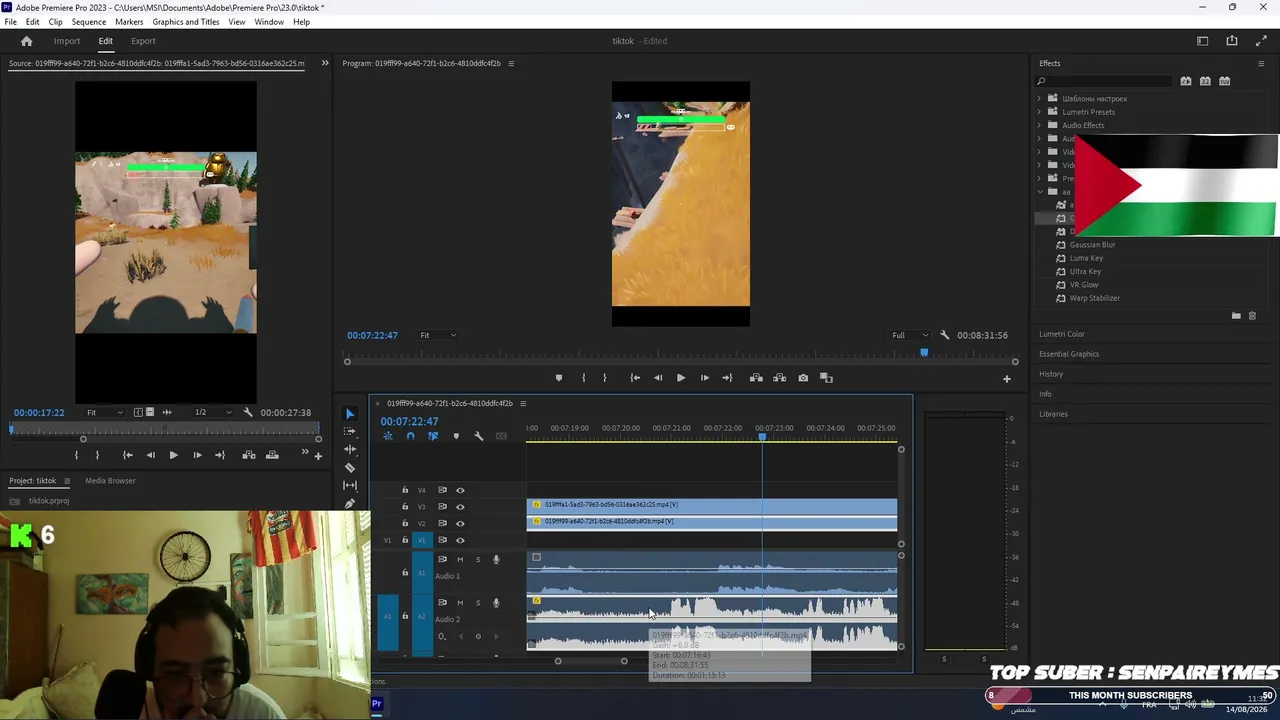Select the Pen tool

tap(350, 504)
